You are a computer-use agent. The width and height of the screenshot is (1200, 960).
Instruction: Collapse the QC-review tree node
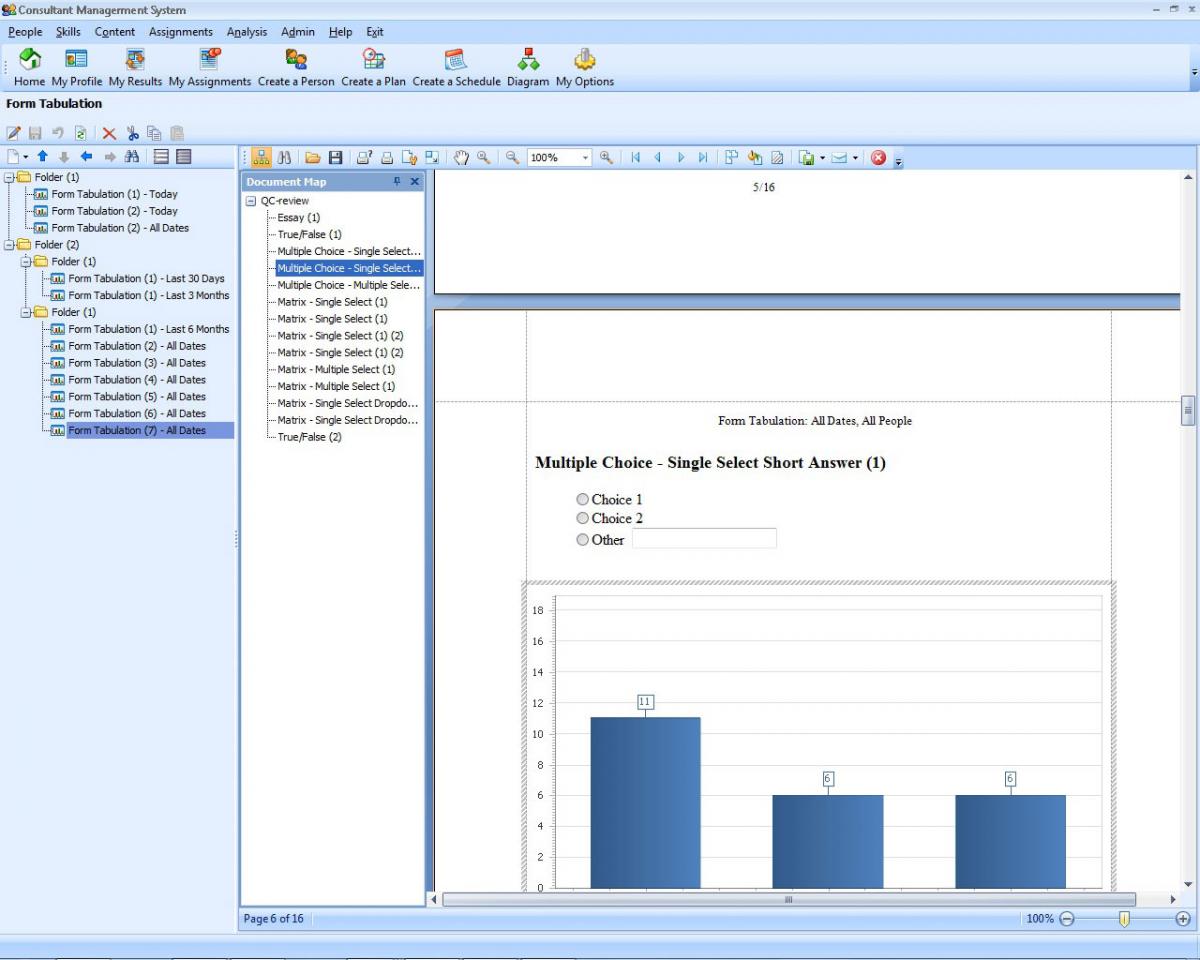(252, 201)
